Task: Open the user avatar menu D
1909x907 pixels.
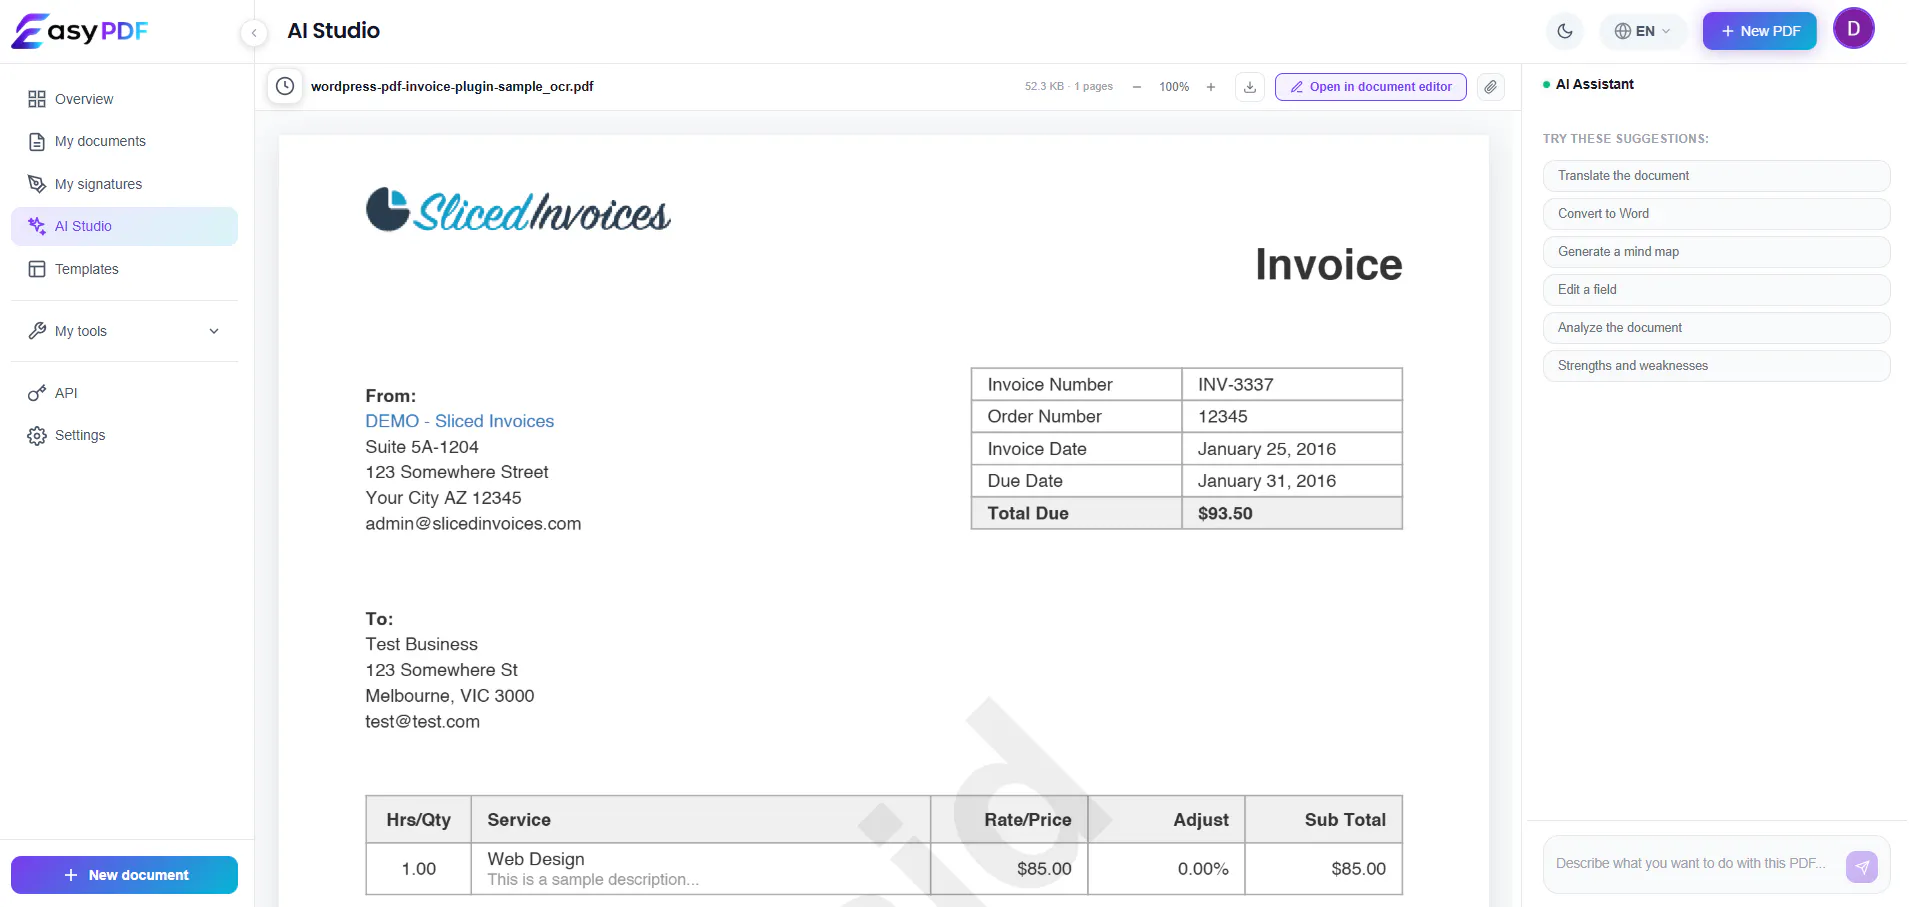Action: 1854,28
